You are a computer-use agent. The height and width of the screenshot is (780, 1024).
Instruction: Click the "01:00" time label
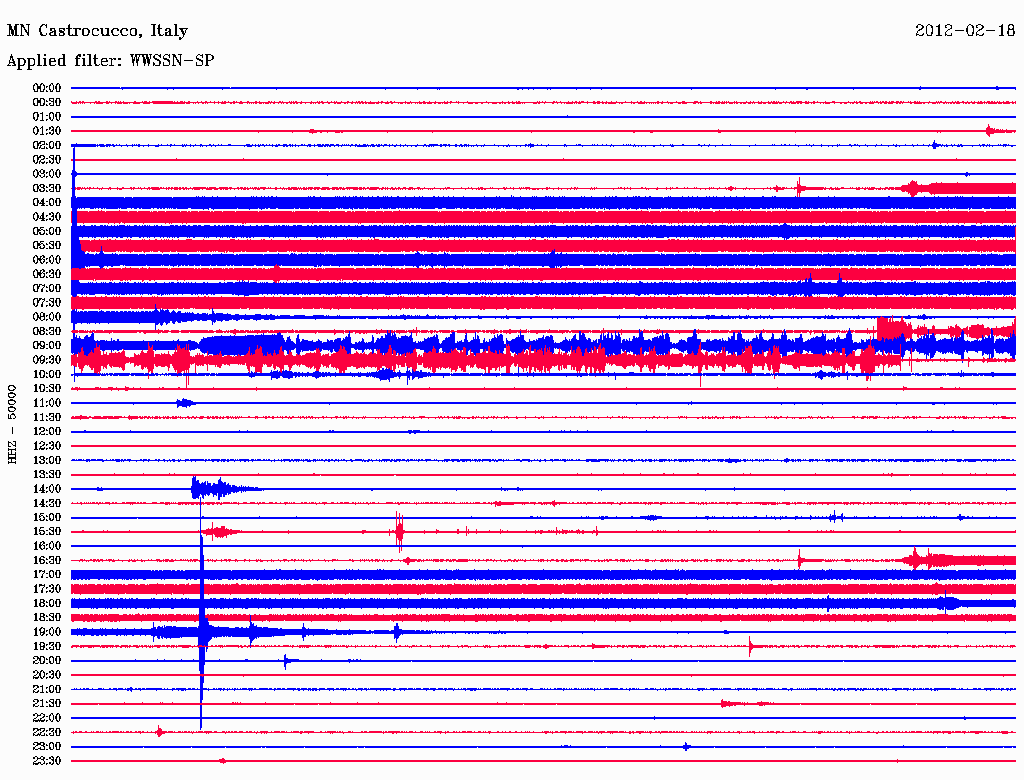coord(46,116)
